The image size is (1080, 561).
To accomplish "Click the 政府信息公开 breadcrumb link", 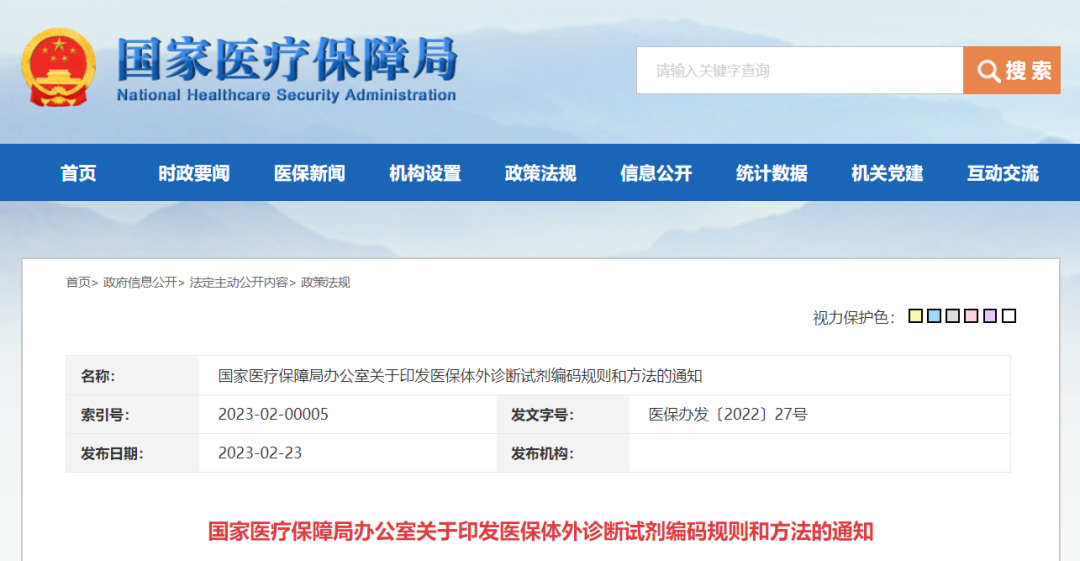I will pyautogui.click(x=140, y=283).
